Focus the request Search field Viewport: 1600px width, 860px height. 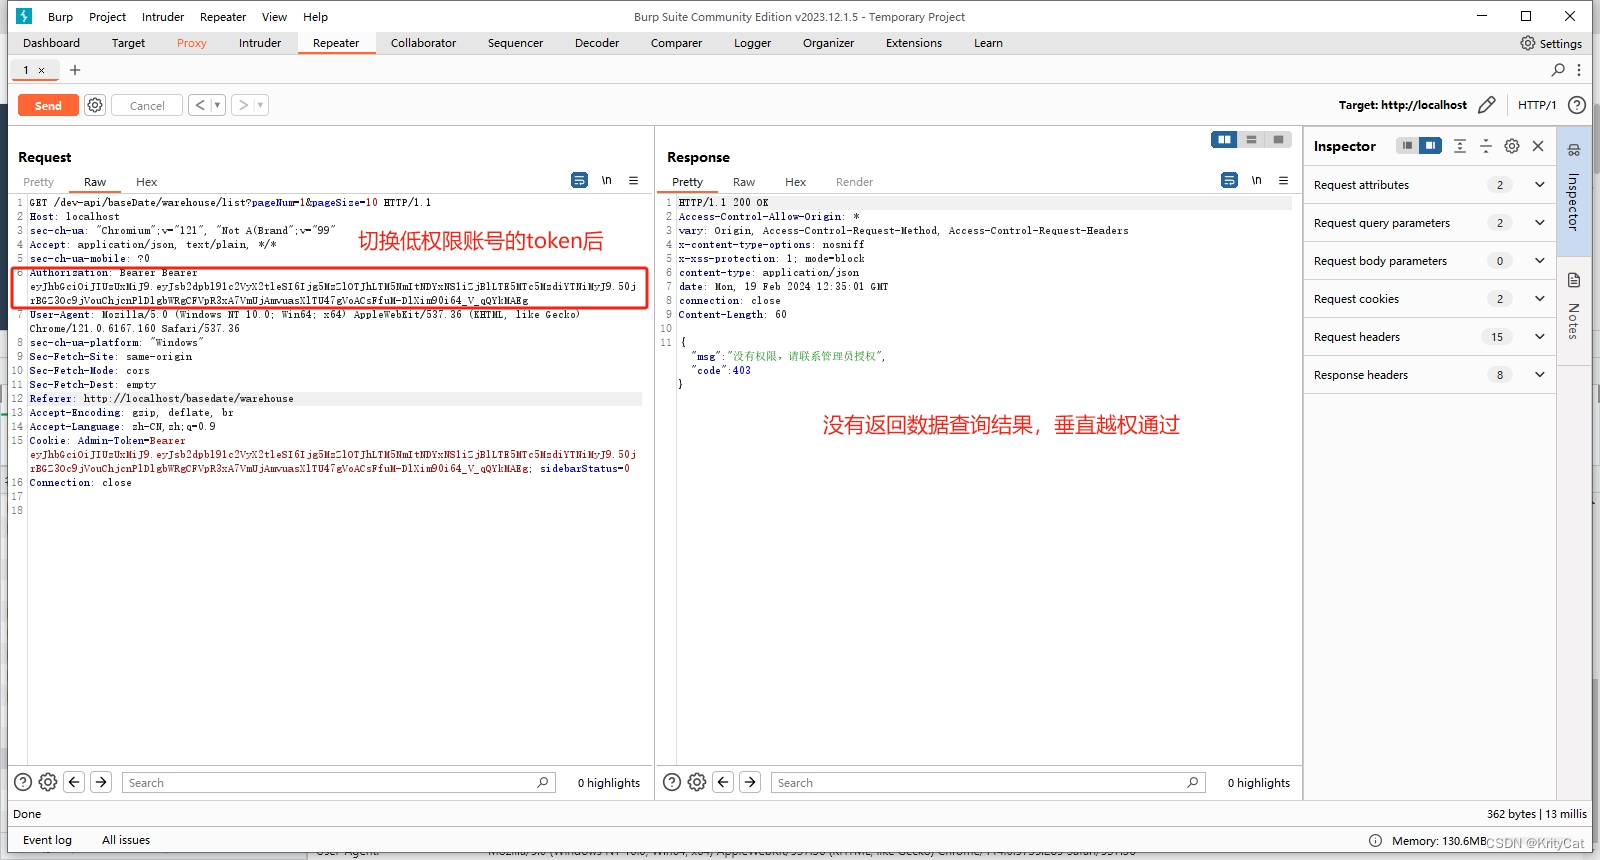(338, 782)
